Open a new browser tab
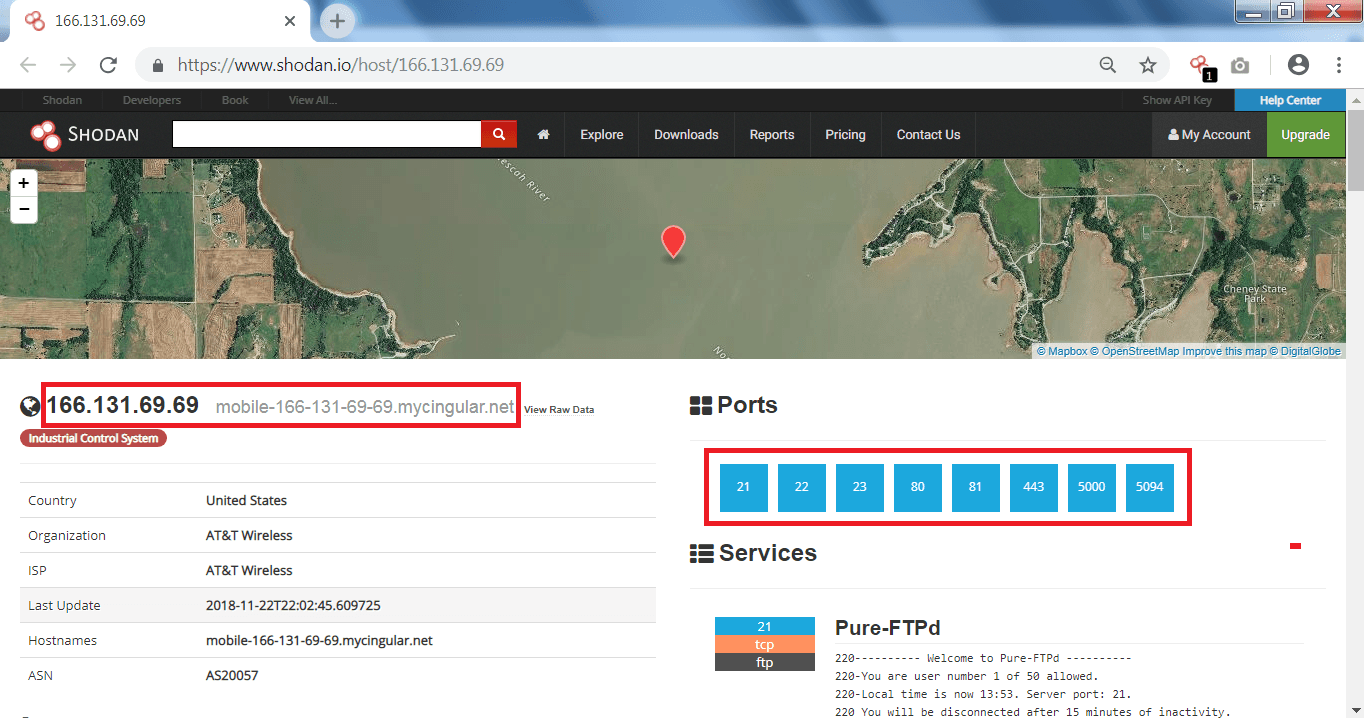Image resolution: width=1364 pixels, height=718 pixels. click(338, 20)
